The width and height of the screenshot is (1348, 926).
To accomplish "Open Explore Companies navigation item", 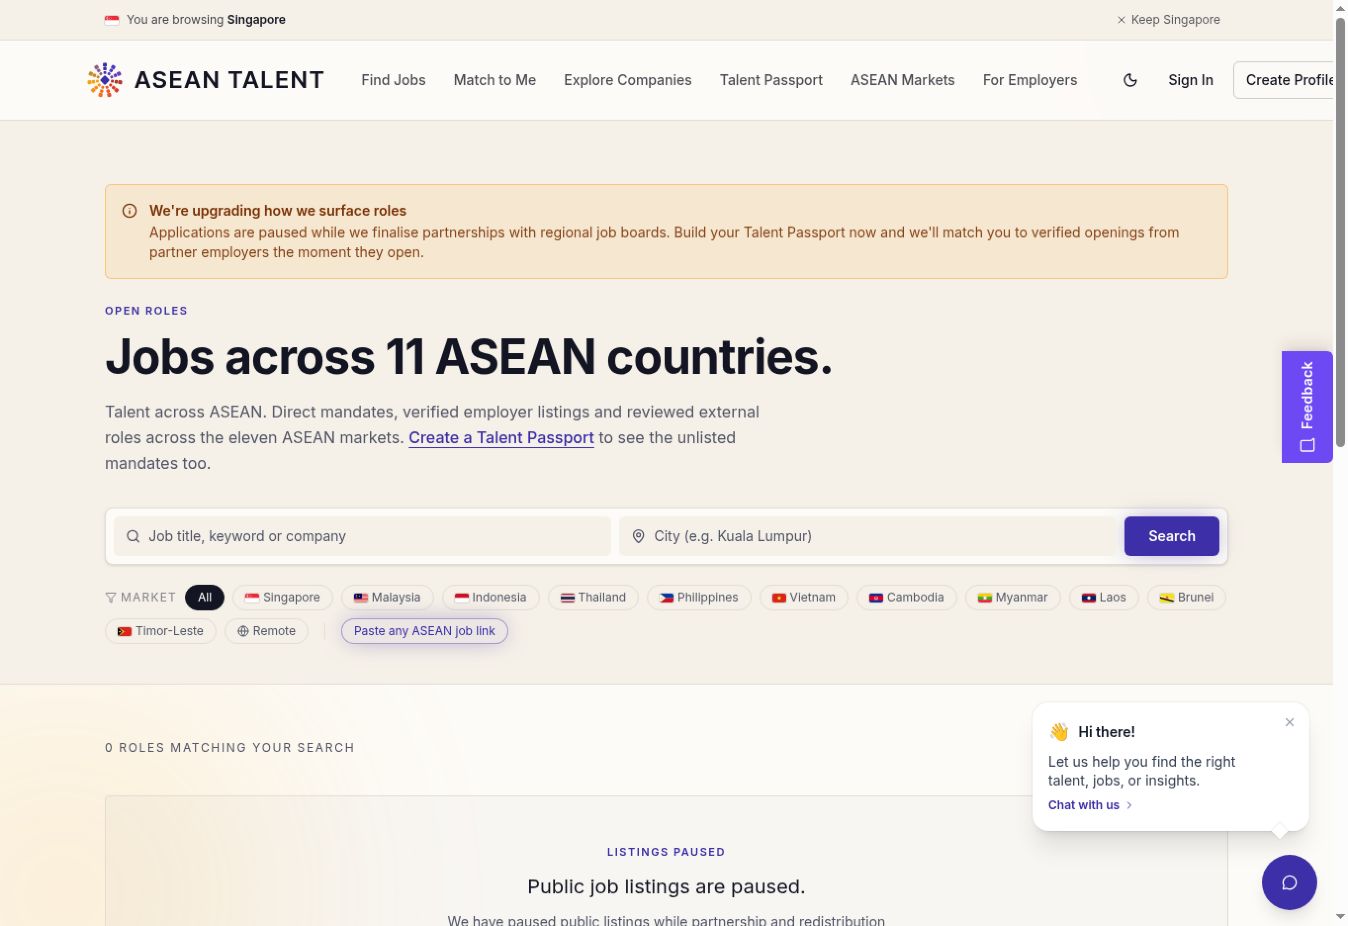I will pyautogui.click(x=628, y=80).
